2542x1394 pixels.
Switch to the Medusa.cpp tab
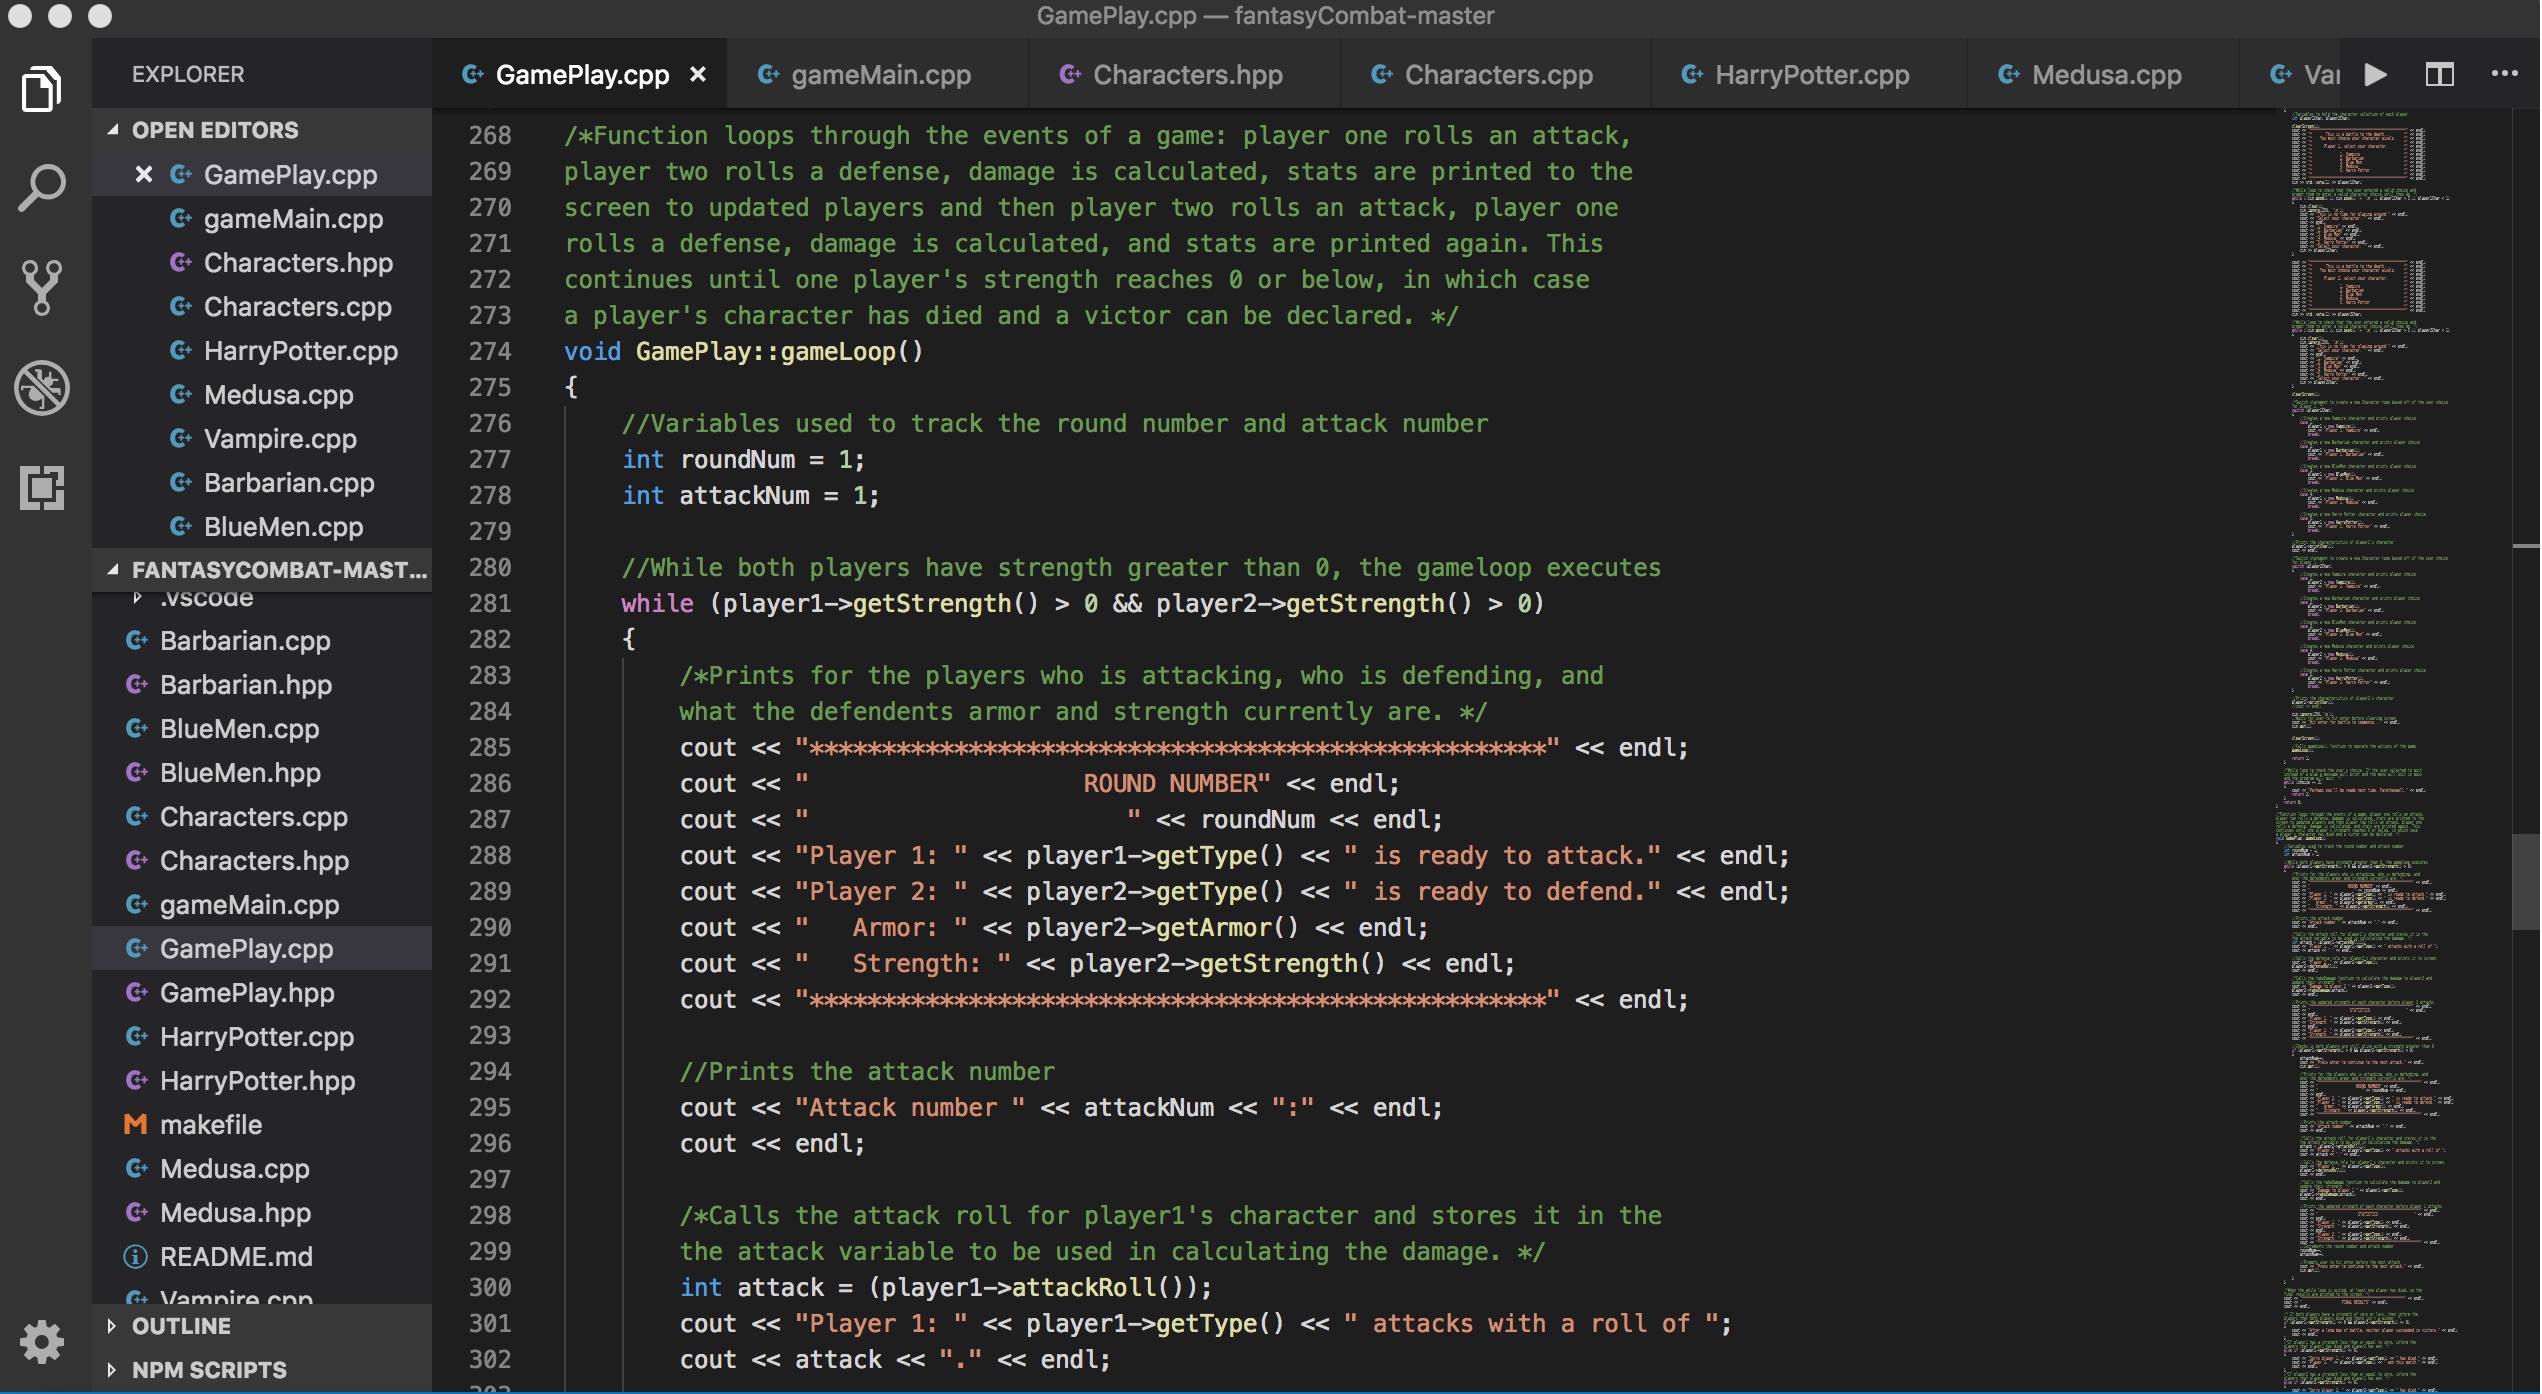click(2105, 75)
